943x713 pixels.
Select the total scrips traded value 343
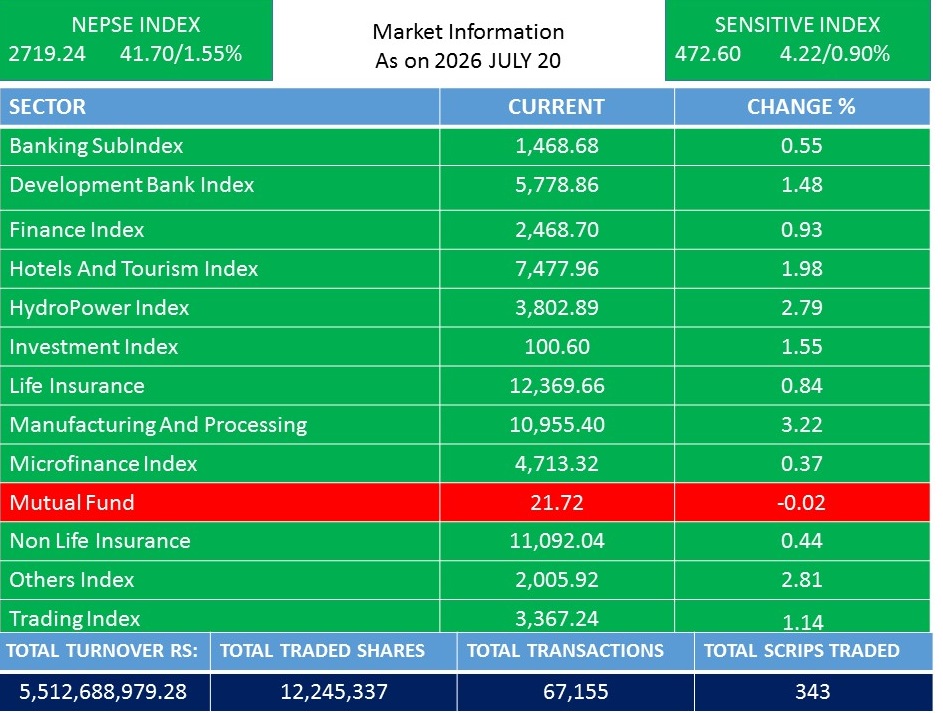tap(812, 692)
